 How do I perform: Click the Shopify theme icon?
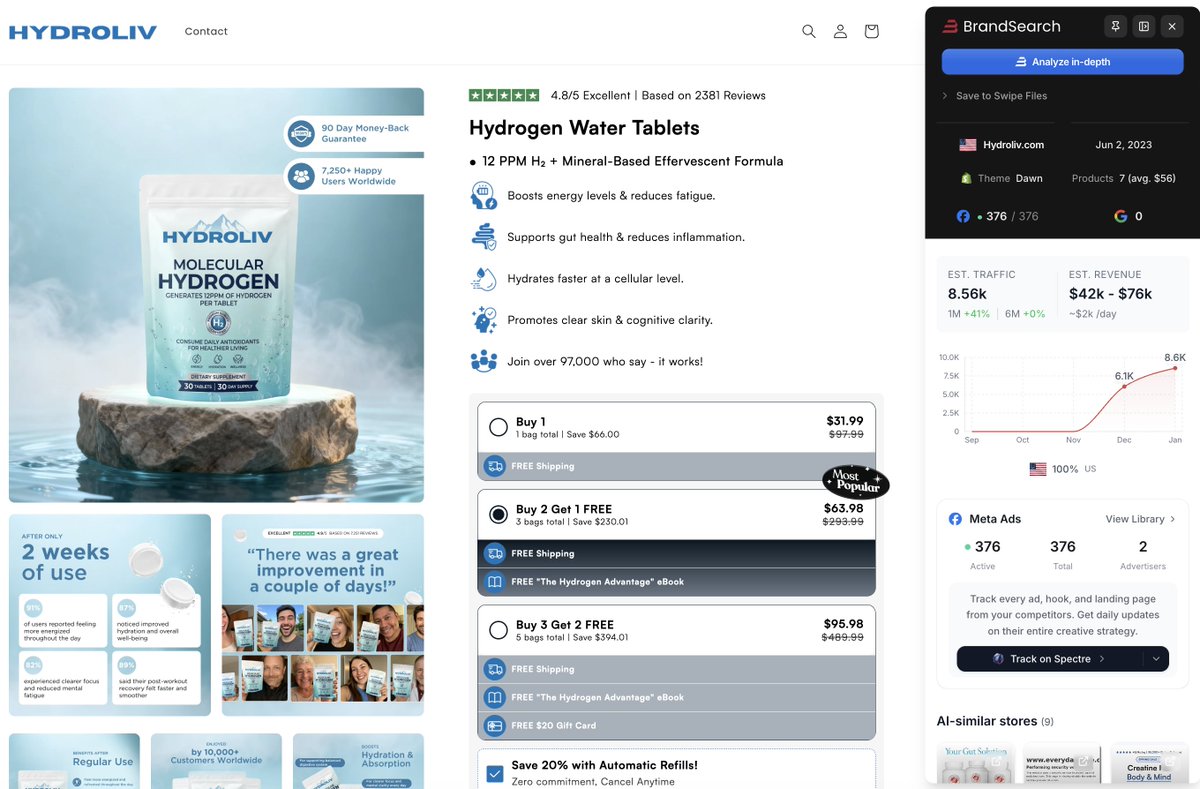966,178
